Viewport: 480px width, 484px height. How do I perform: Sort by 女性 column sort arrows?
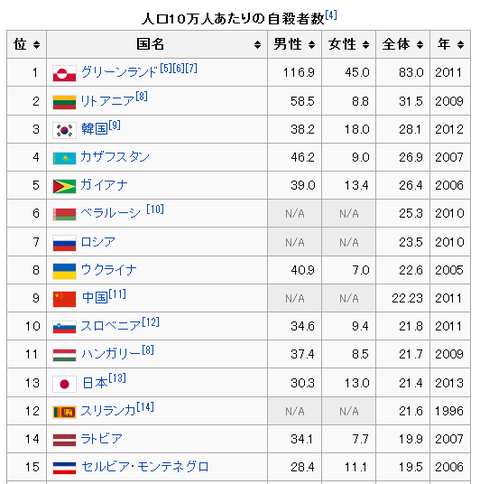pos(366,44)
